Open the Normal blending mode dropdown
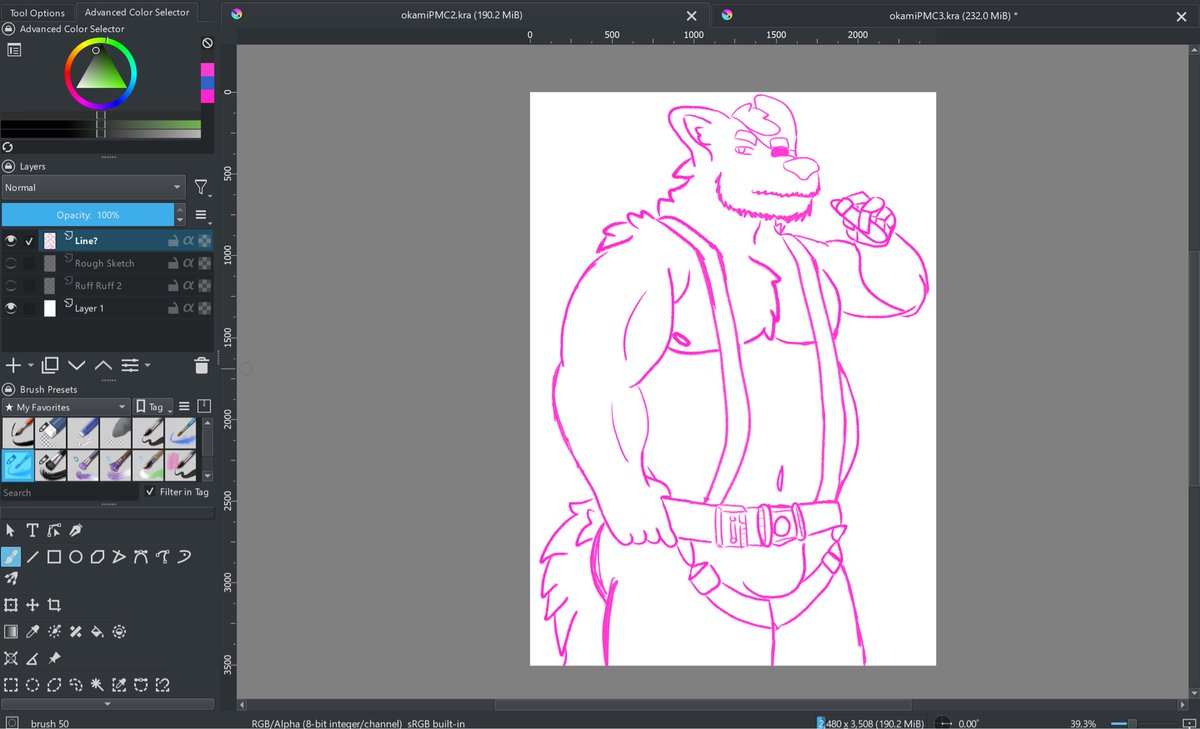 coord(93,187)
